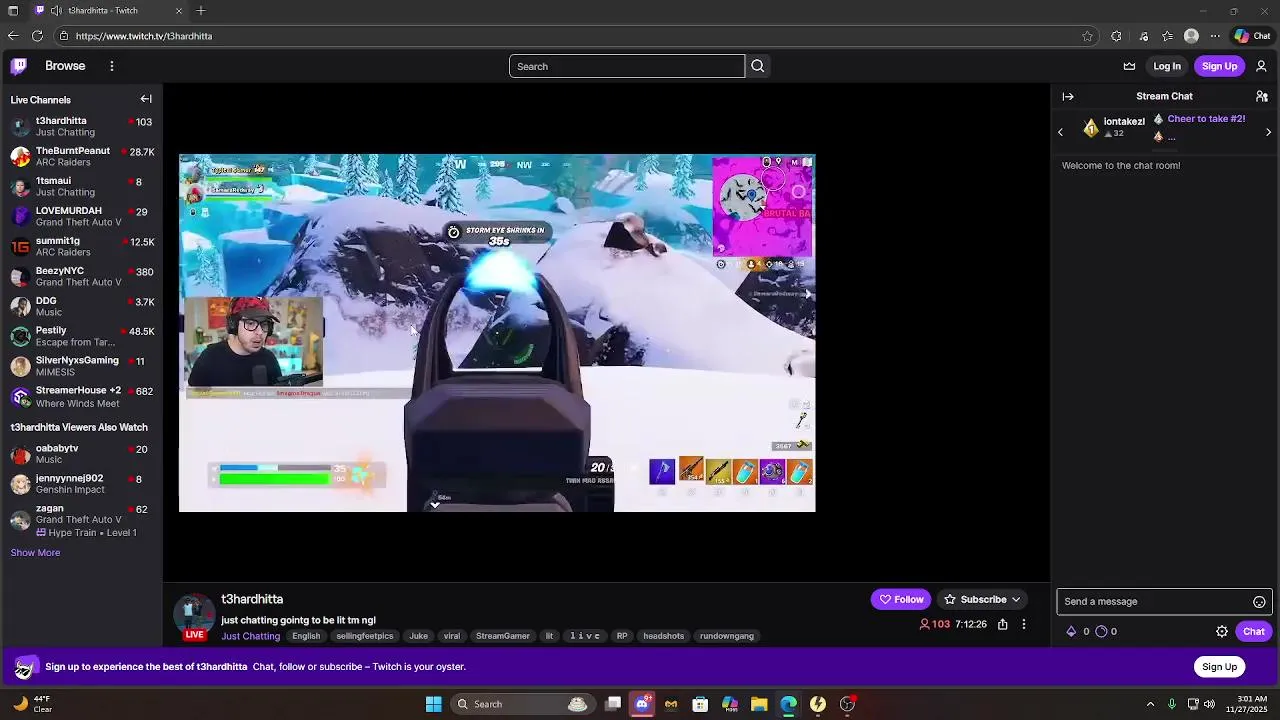Open the chat community users icon
1280x720 pixels.
coord(1262,97)
